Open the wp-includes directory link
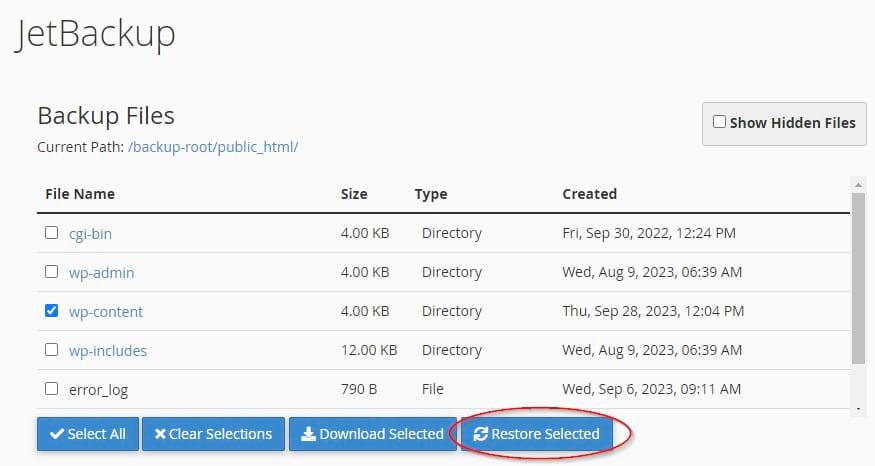The width and height of the screenshot is (875, 466). [x=108, y=350]
